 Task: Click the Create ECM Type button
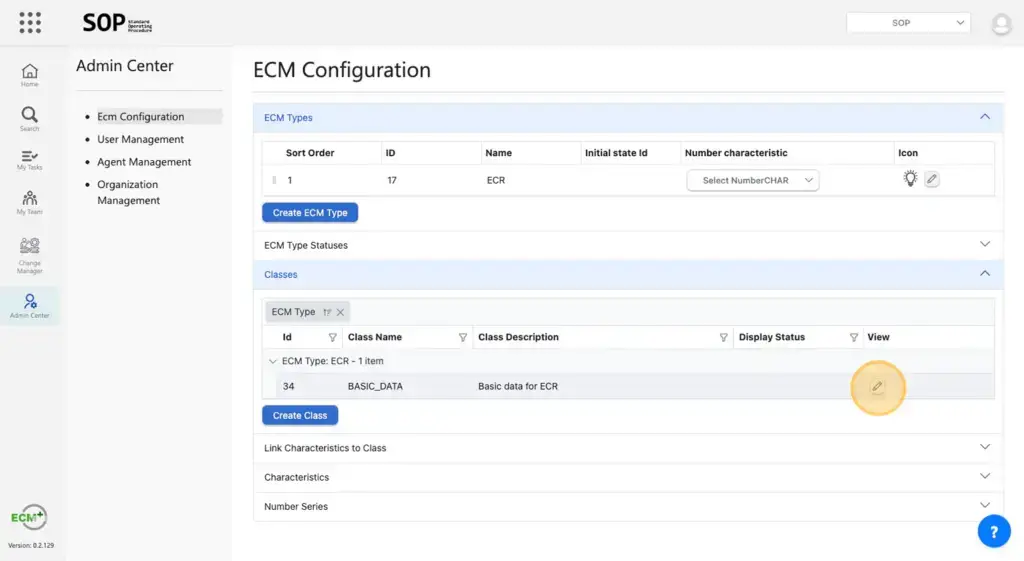point(310,213)
